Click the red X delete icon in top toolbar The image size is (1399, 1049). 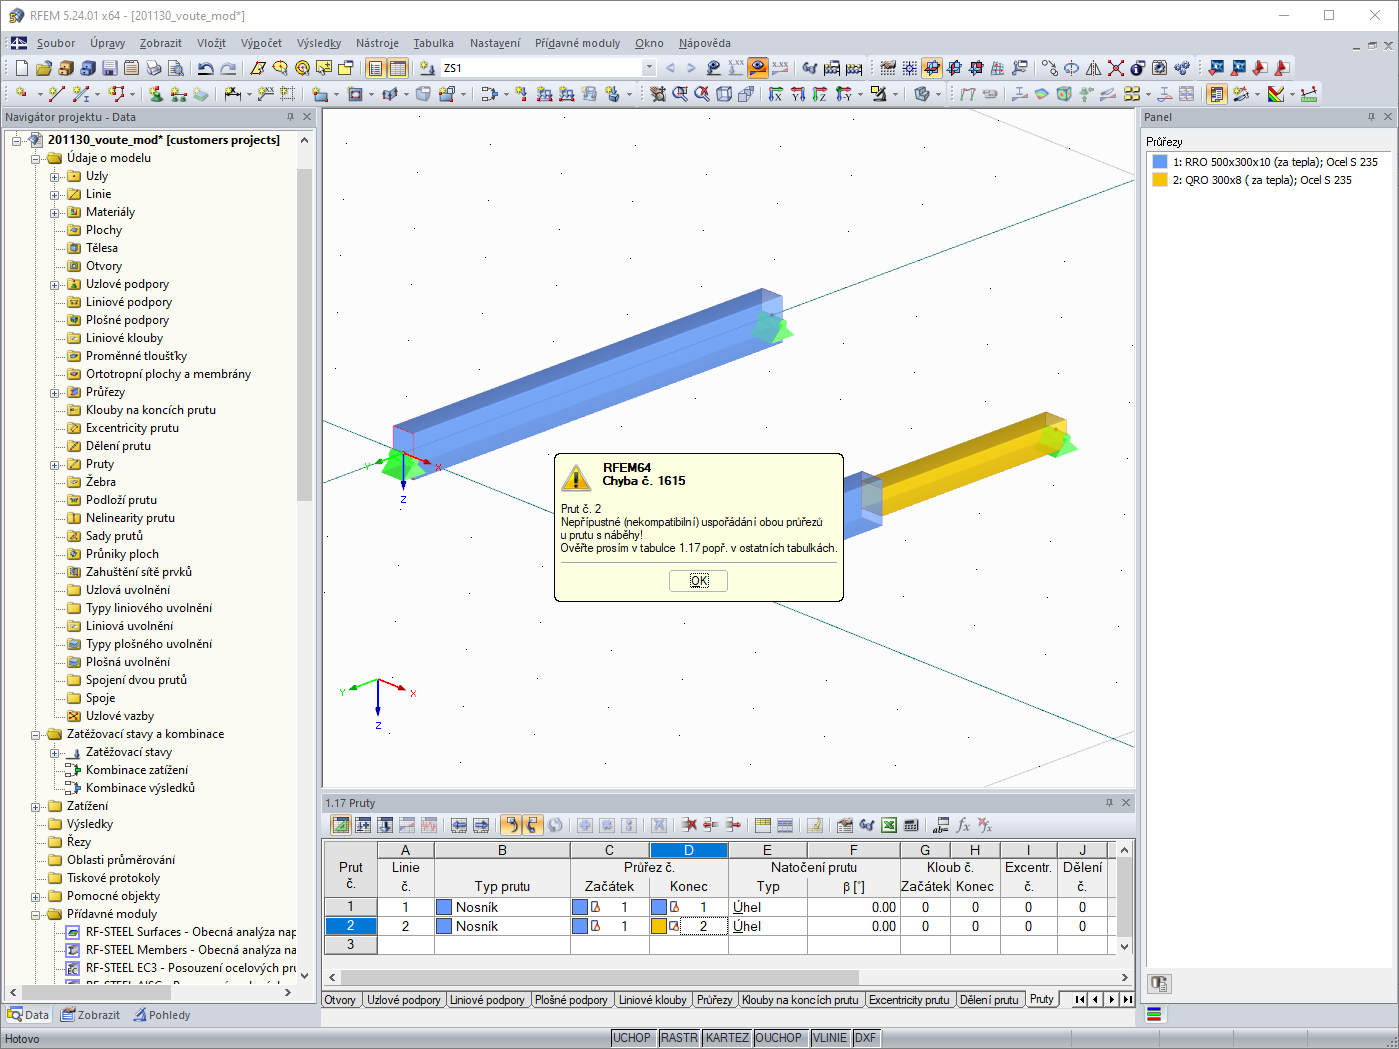pos(1116,68)
